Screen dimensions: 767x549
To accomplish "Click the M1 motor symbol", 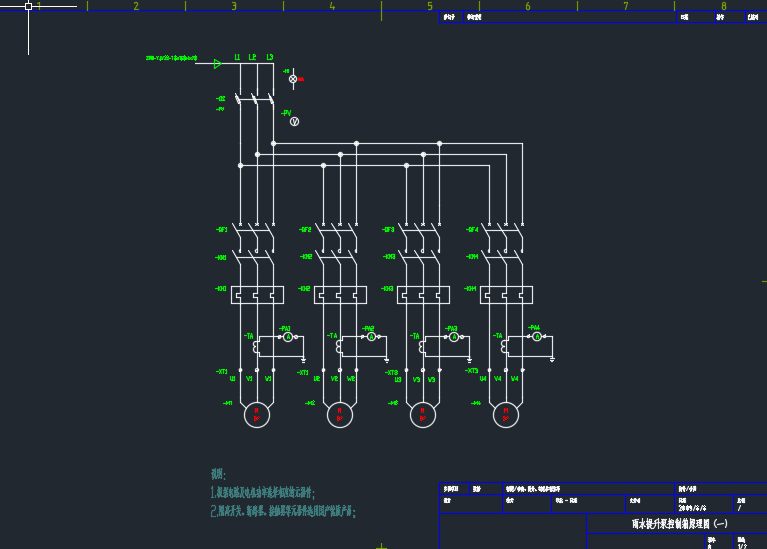I will pyautogui.click(x=257, y=415).
